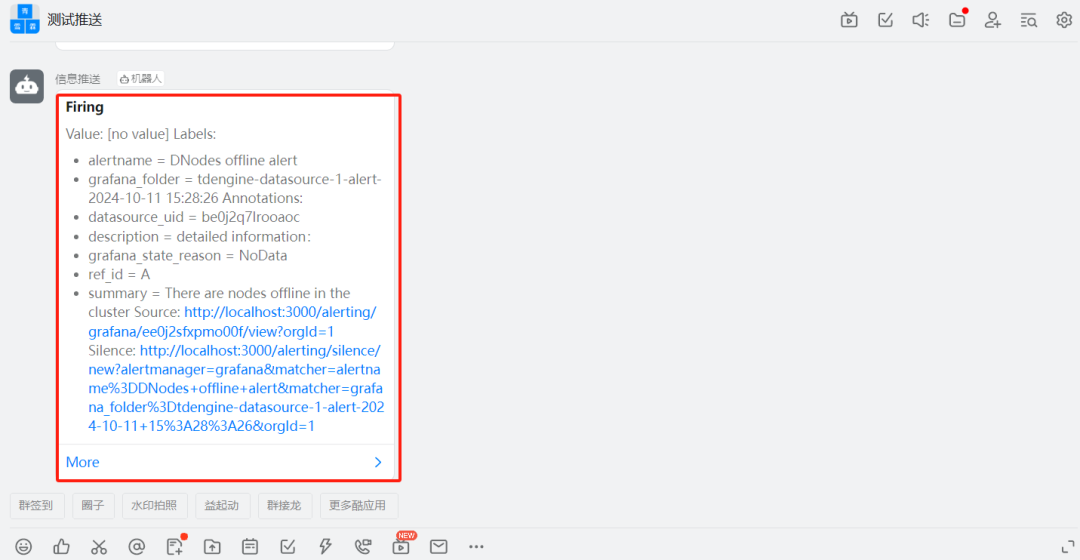
Task: Click the 测试推送 group avatar
Action: coord(25,19)
